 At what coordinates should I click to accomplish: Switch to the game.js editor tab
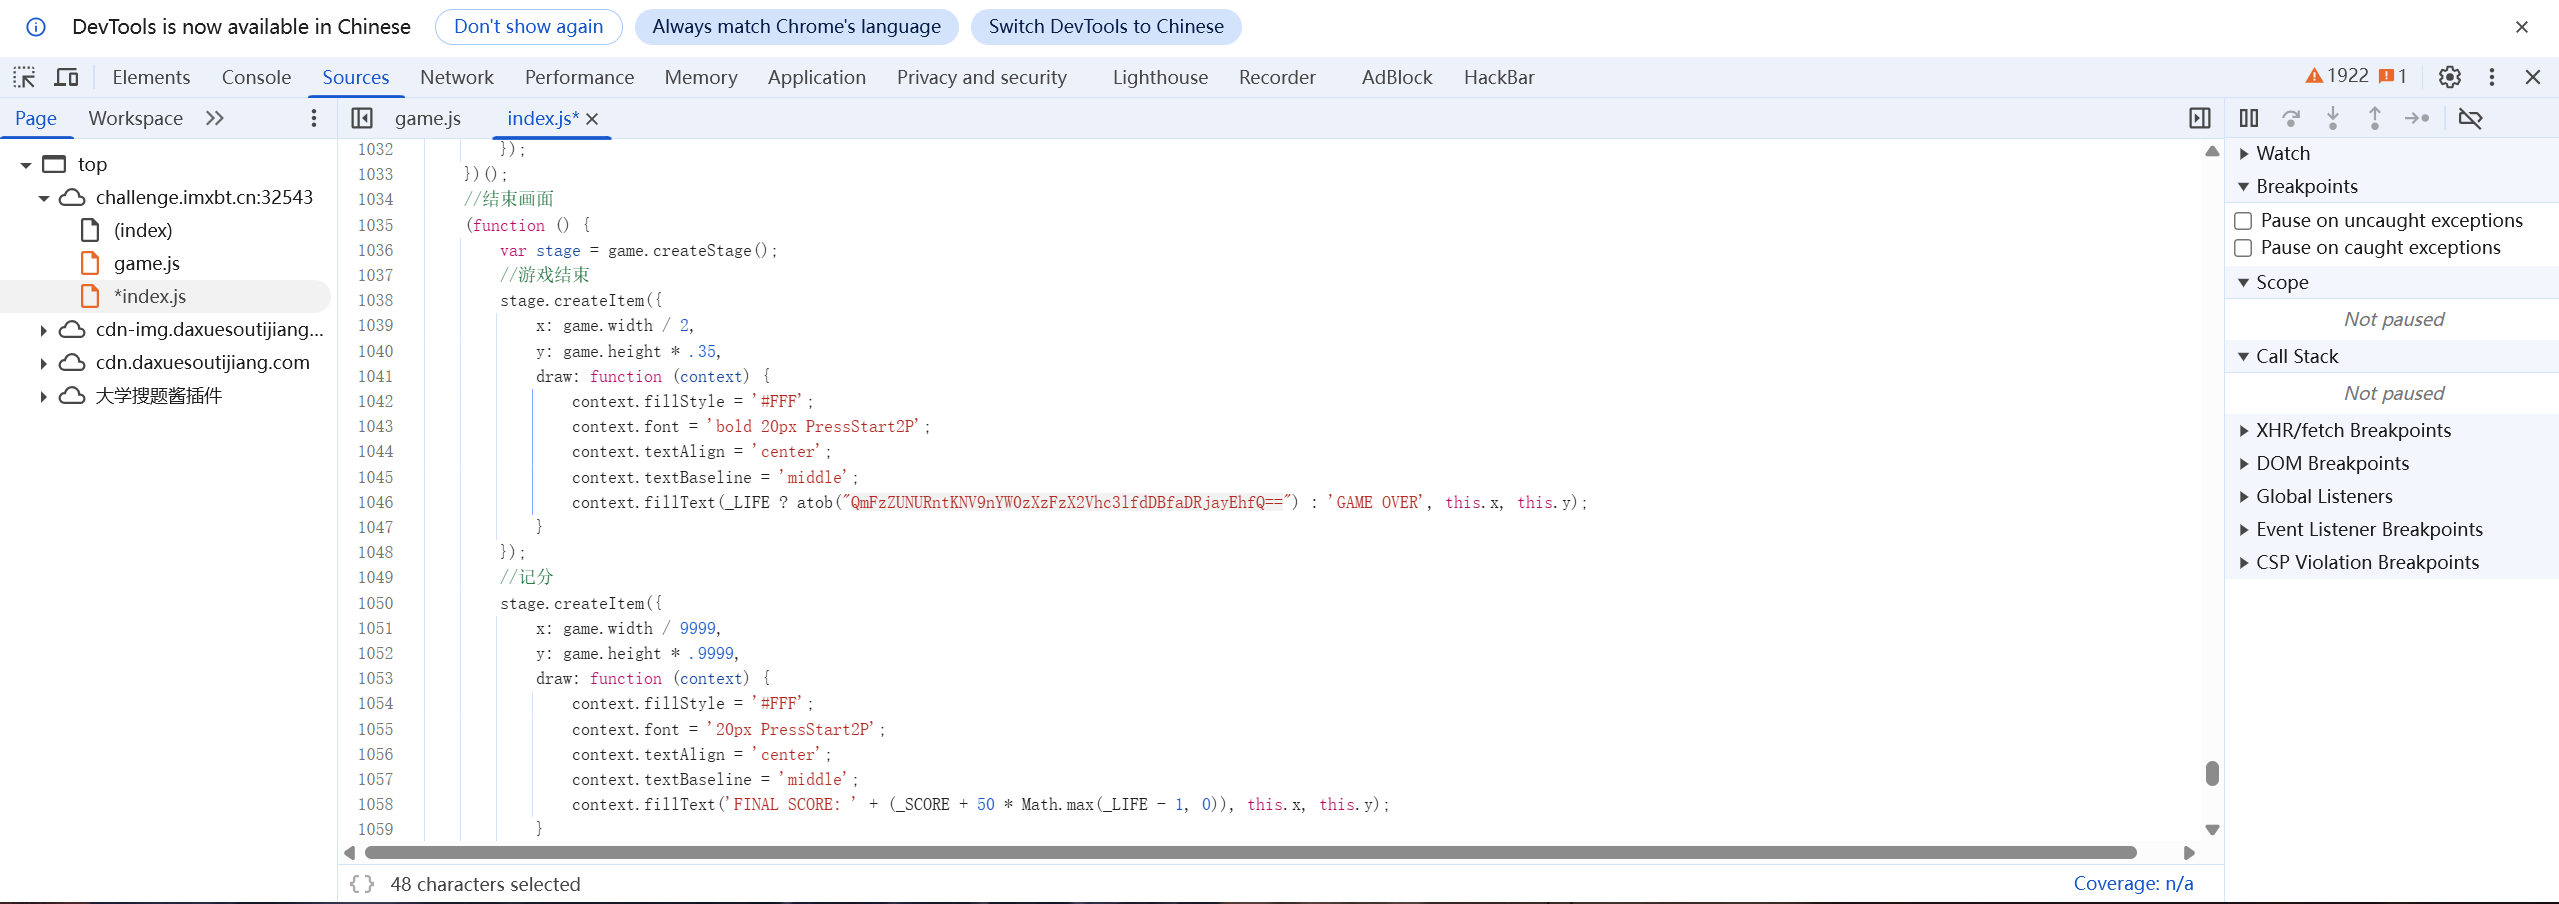pos(428,118)
